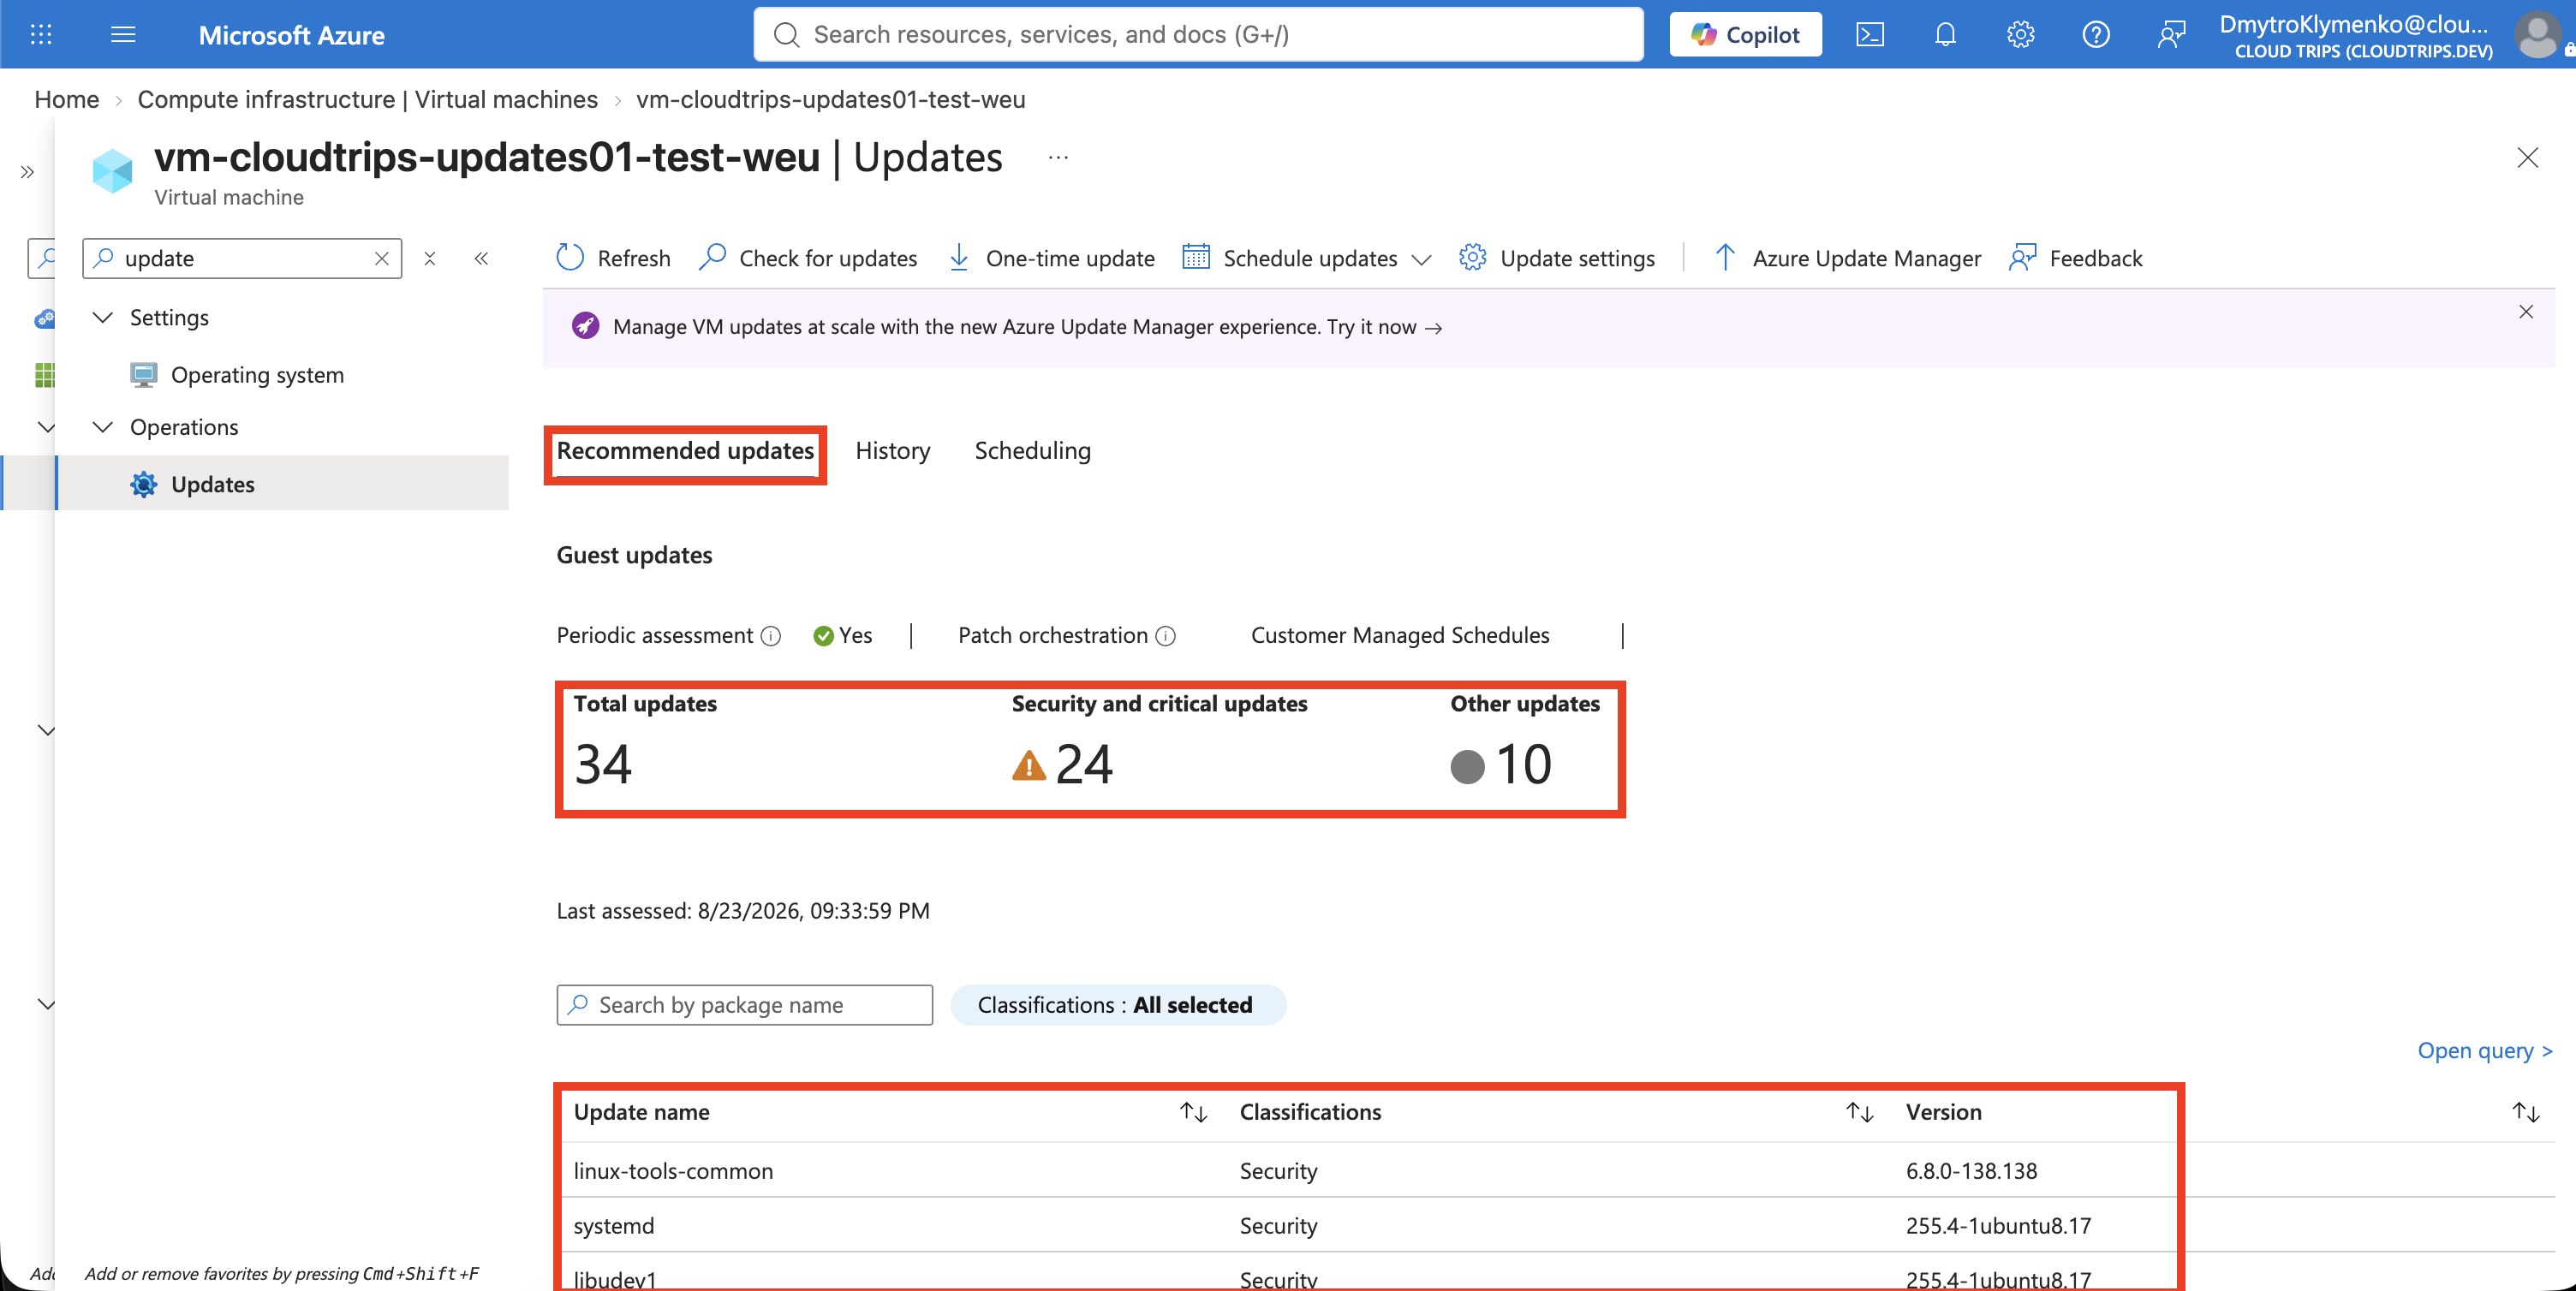Open the more options ellipsis beside Updates title
Image resolution: width=2576 pixels, height=1291 pixels.
(1058, 157)
